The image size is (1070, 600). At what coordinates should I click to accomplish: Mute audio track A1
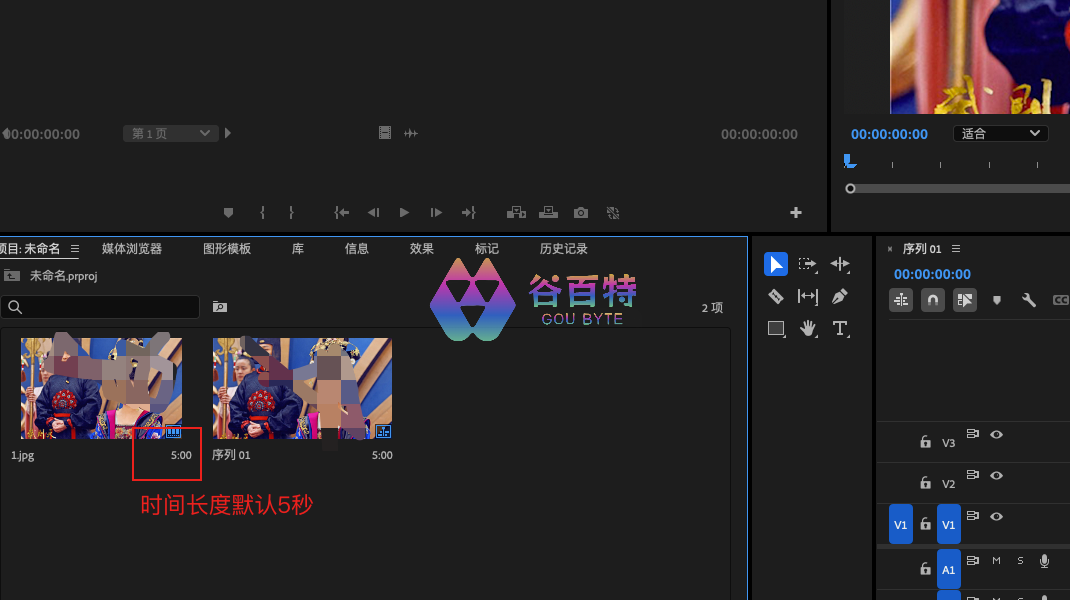(x=996, y=561)
